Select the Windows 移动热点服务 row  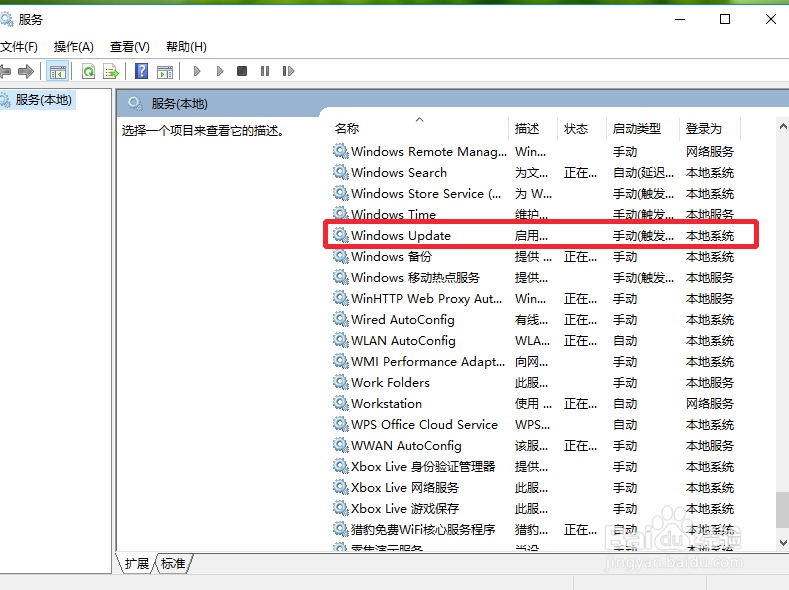pyautogui.click(x=536, y=278)
